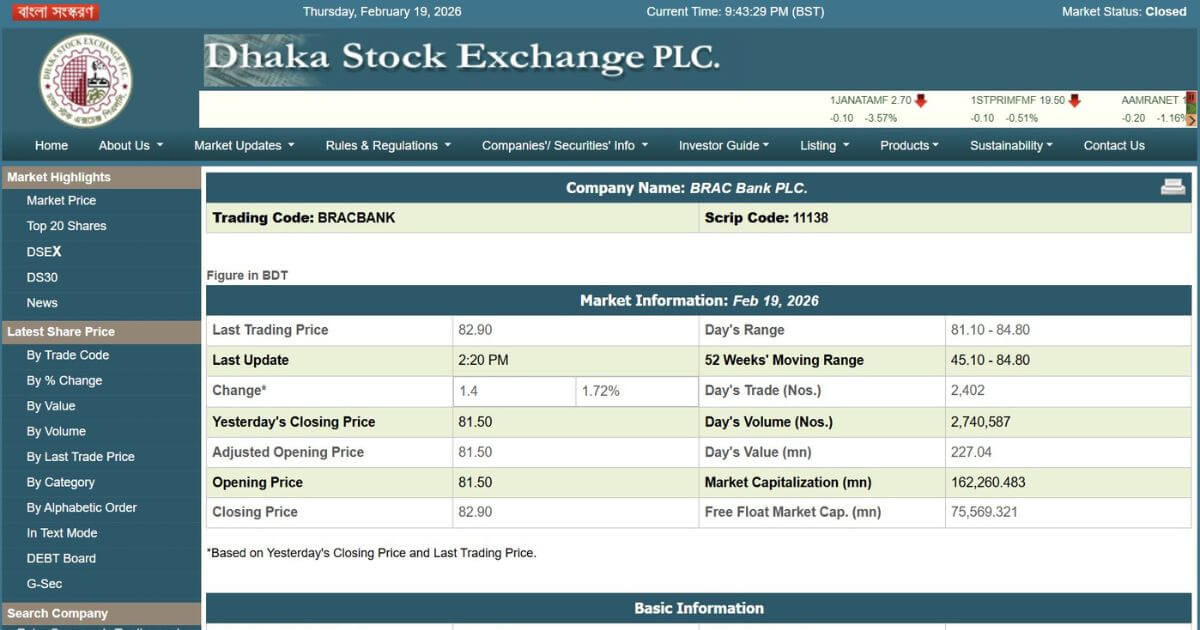Expand the Rules & Regulations menu

[x=388, y=146]
